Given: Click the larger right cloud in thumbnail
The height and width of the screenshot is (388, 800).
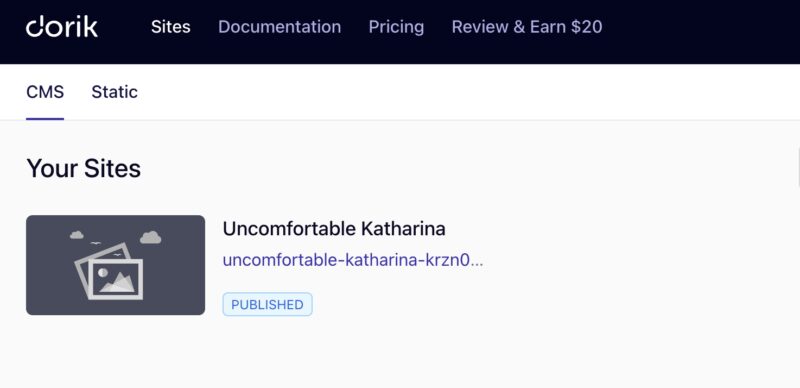Looking at the screenshot, I should point(151,237).
